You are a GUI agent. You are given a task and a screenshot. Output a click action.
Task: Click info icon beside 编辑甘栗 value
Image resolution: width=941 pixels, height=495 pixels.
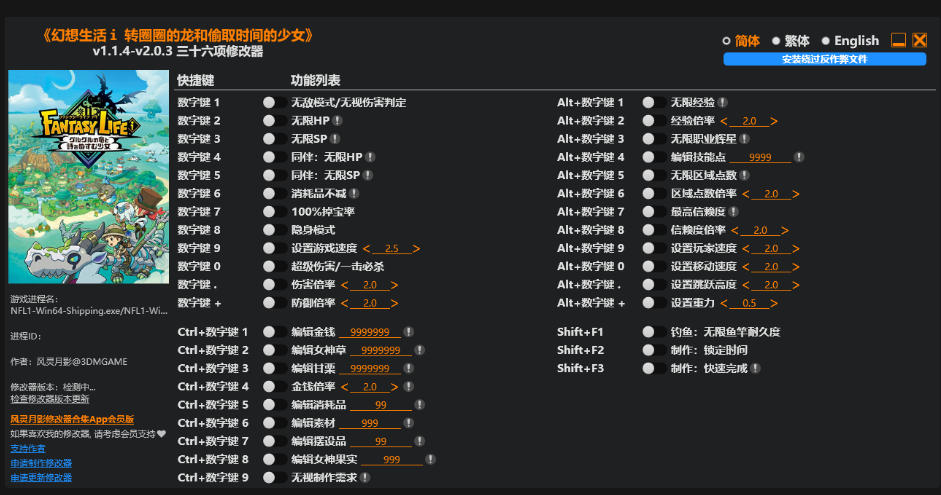409,368
